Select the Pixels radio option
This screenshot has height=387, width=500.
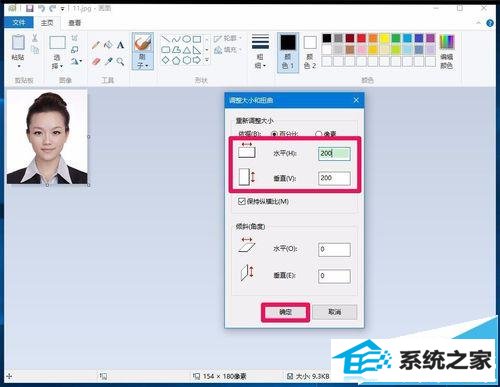point(318,134)
